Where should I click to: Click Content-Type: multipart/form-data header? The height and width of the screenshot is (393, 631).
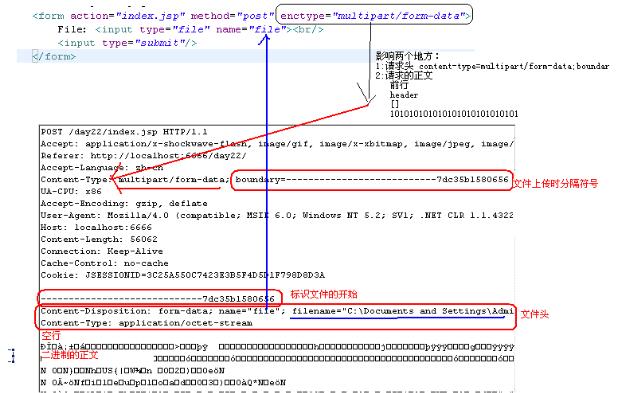135,179
